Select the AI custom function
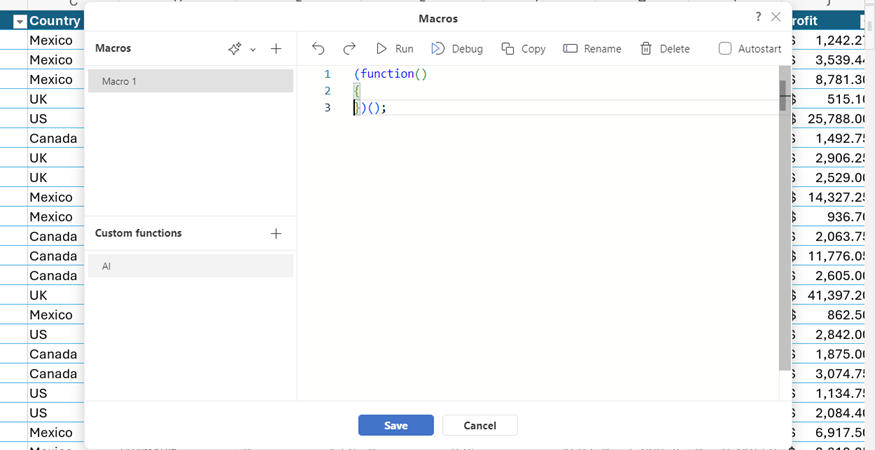875x450 pixels. [x=190, y=266]
